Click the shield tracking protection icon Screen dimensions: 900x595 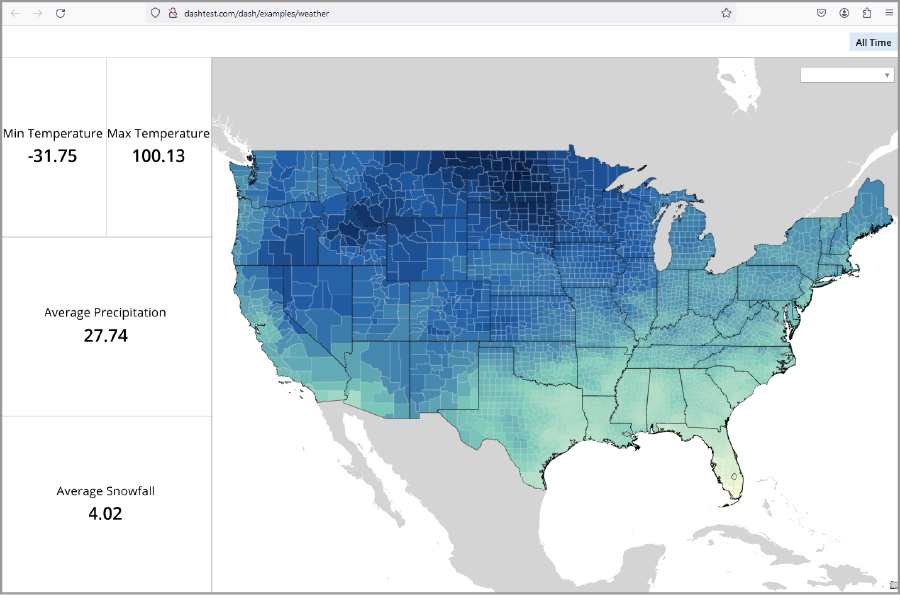pos(155,13)
